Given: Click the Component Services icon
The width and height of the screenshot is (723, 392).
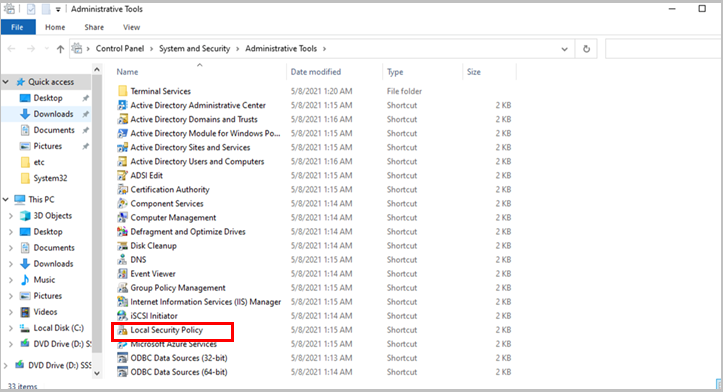Looking at the screenshot, I should pos(122,203).
